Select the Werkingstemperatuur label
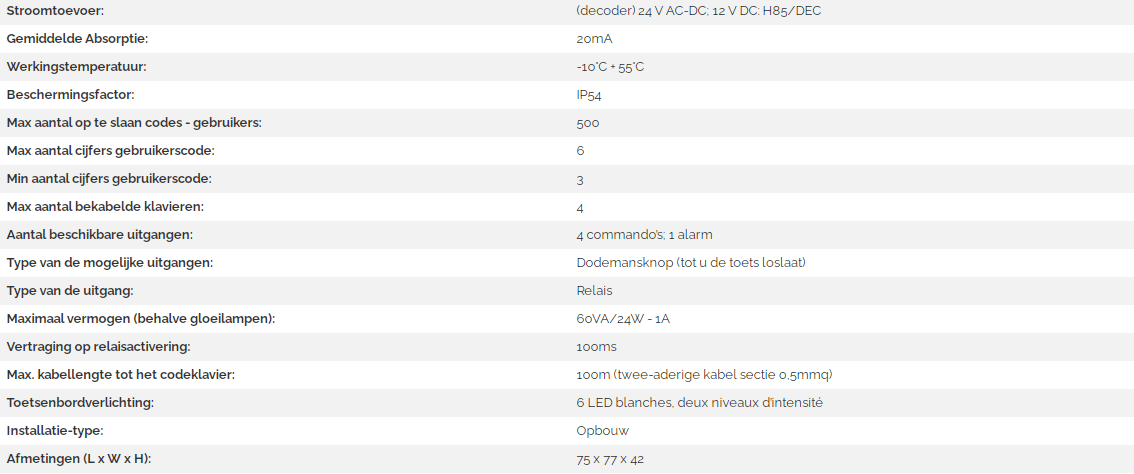 pyautogui.click(x=77, y=67)
